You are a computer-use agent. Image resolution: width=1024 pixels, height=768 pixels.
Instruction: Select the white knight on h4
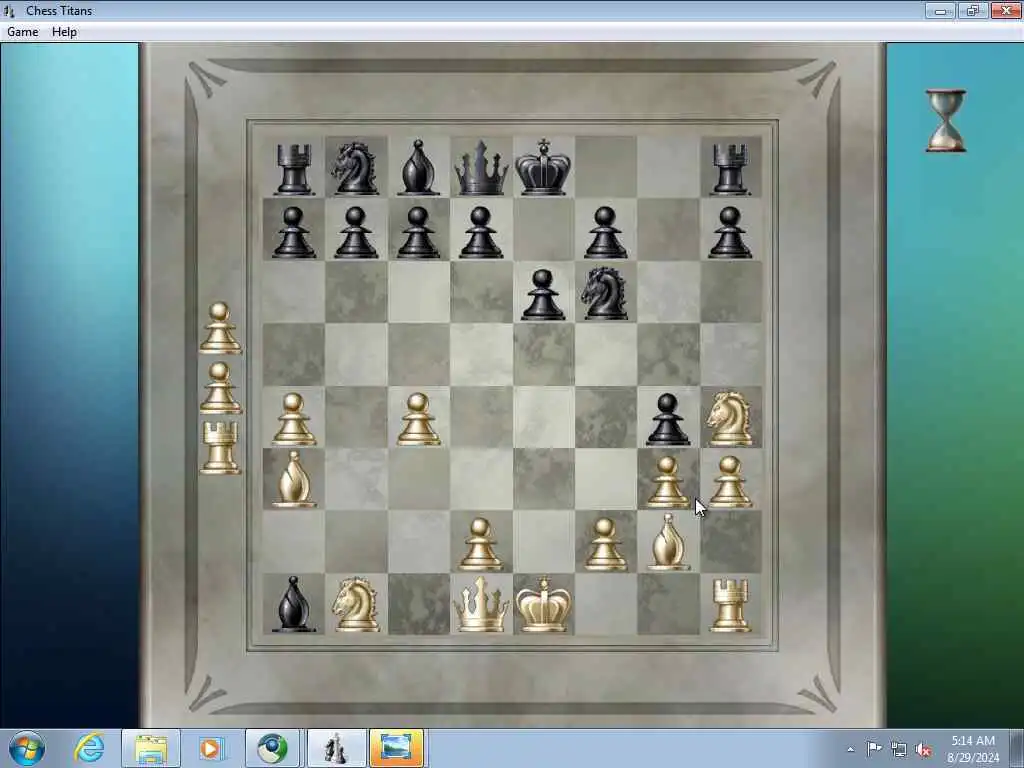(x=729, y=419)
